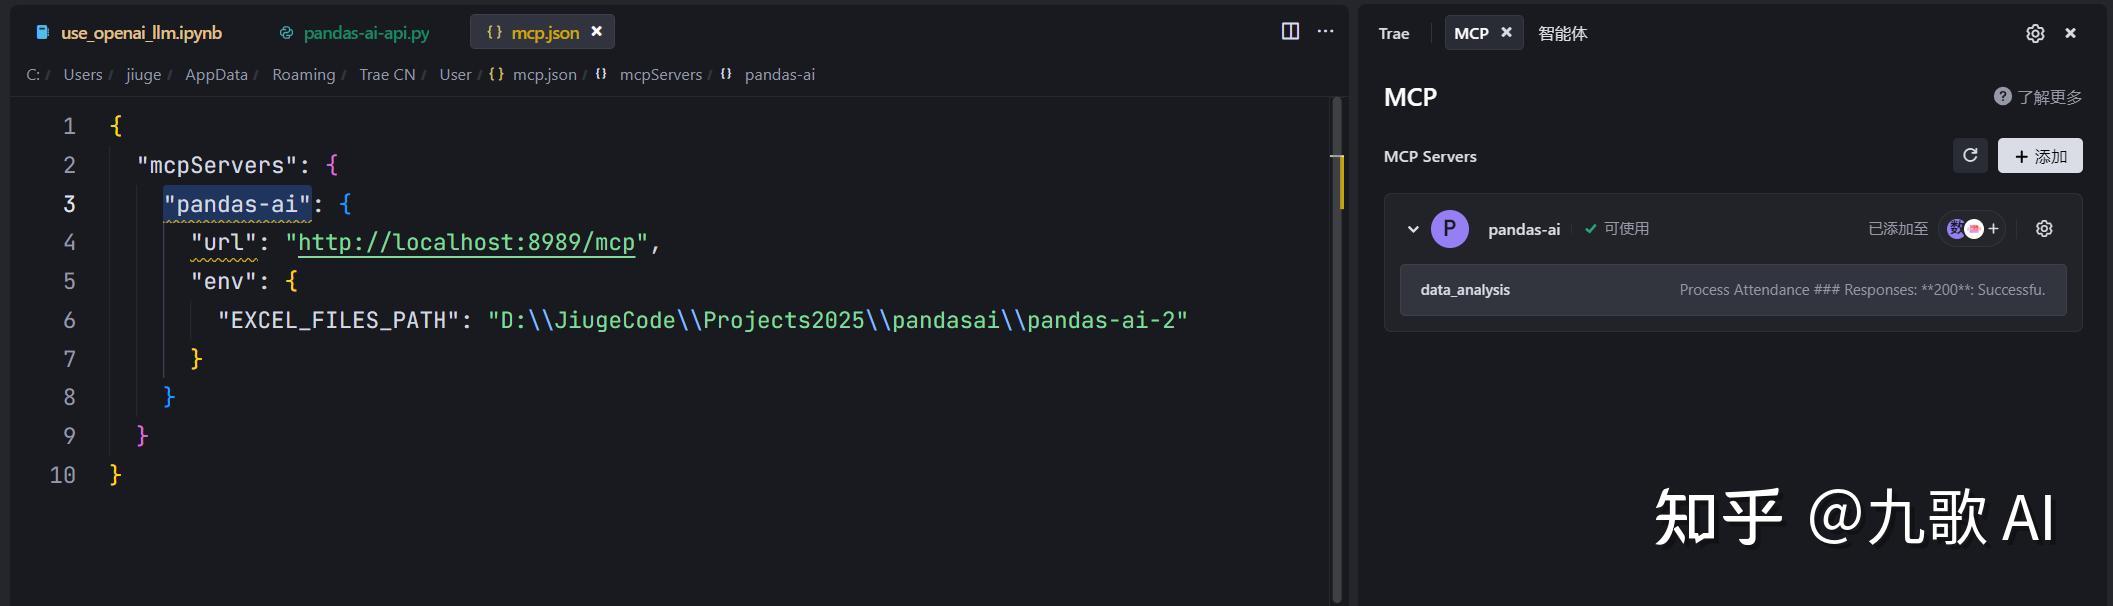Screen dimensions: 2113x606
Task: Close the mcp.json editor tab
Action: (x=597, y=32)
